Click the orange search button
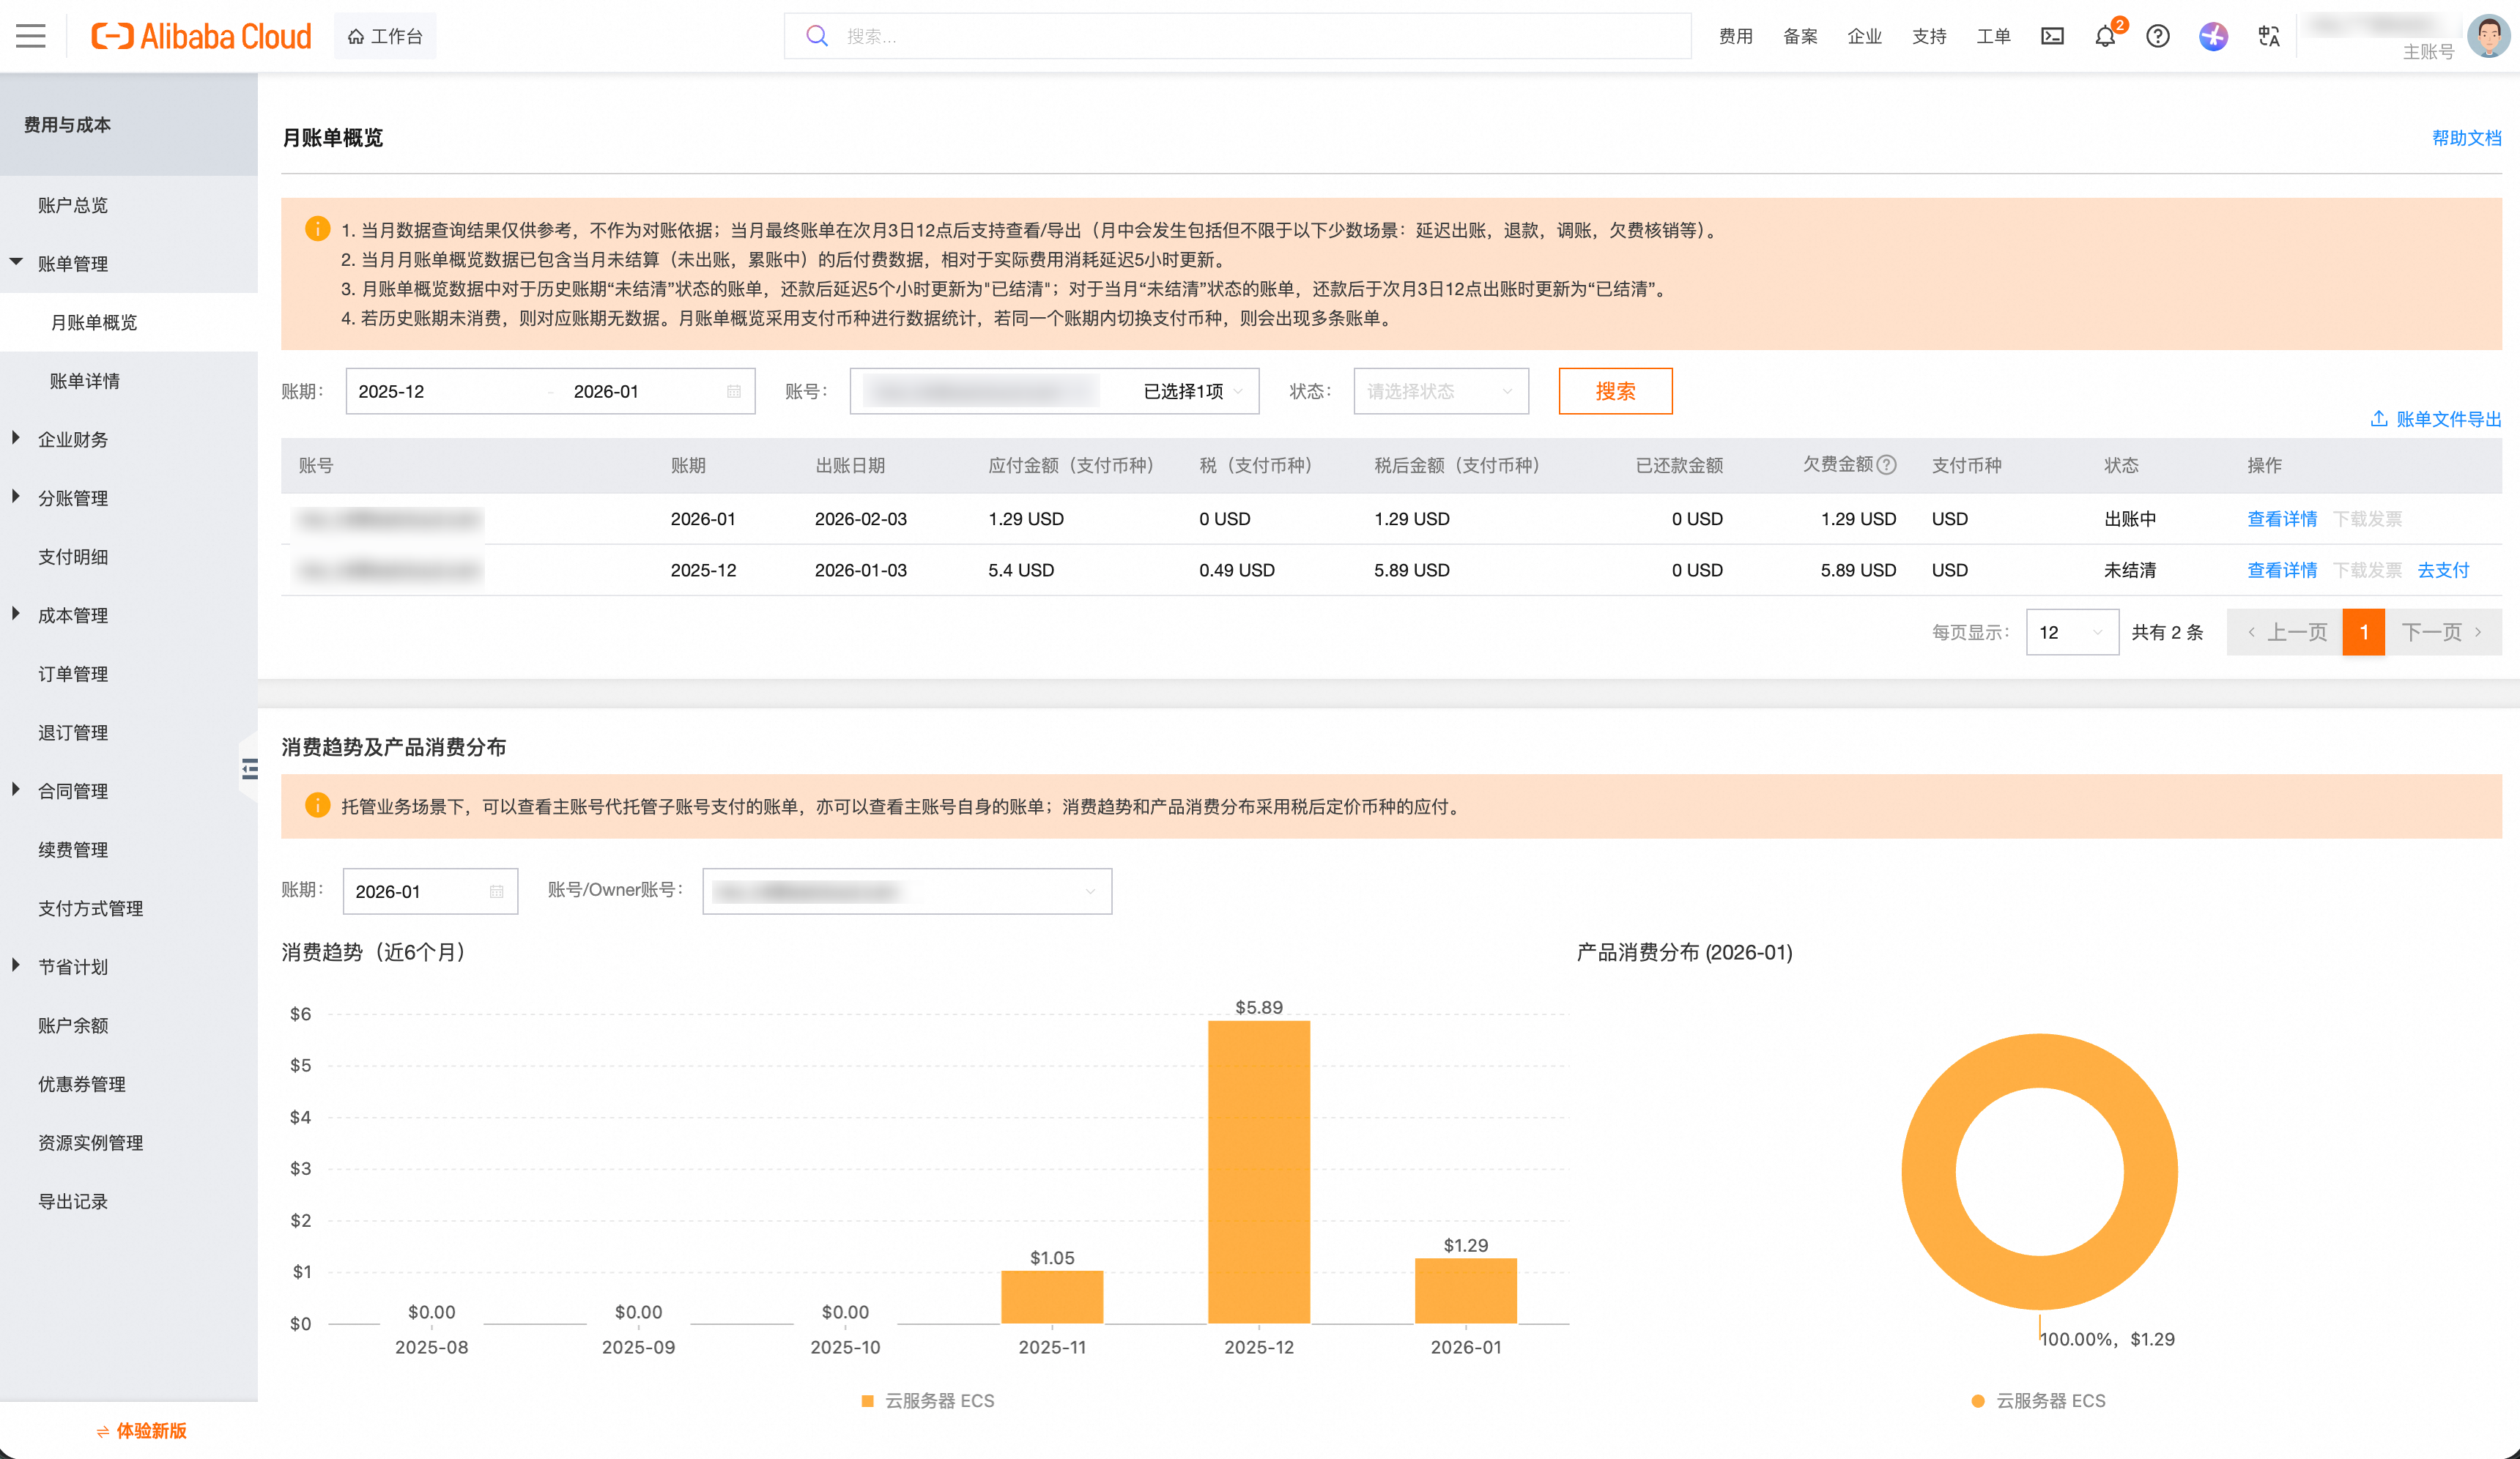This screenshot has height=1459, width=2520. (1614, 391)
